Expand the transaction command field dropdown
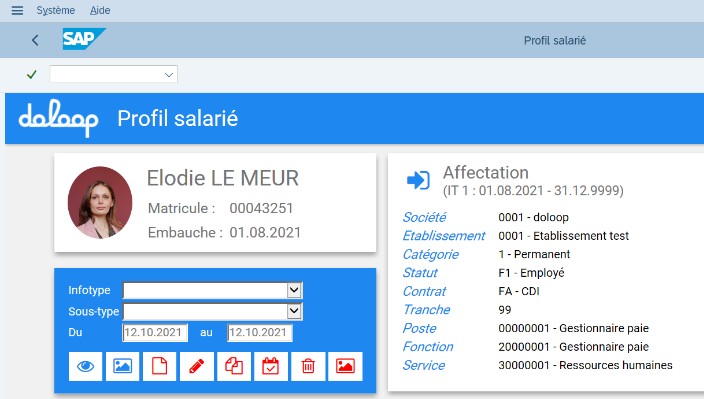 tap(169, 75)
